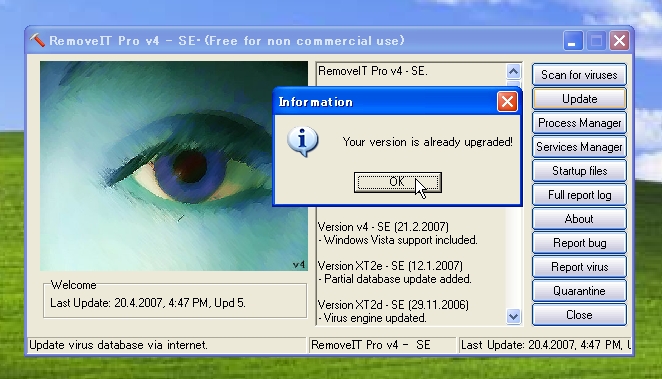Click status bar 'RemoveIT Pro v4 - SE' panel
This screenshot has height=379, width=662.
pyautogui.click(x=383, y=345)
